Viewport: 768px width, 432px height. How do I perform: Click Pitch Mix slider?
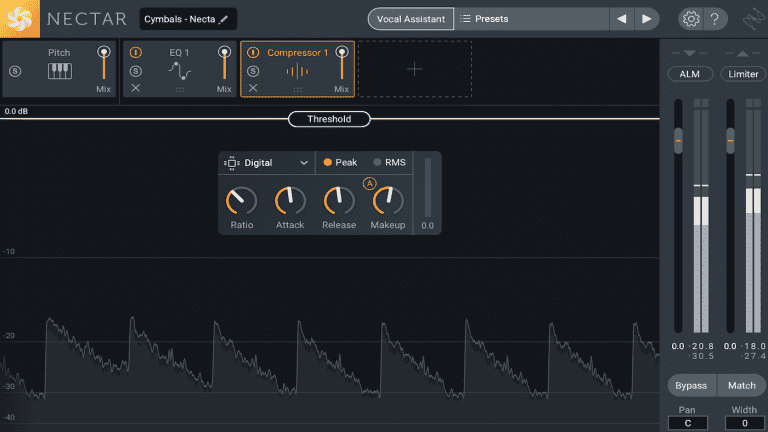pyautogui.click(x=104, y=64)
